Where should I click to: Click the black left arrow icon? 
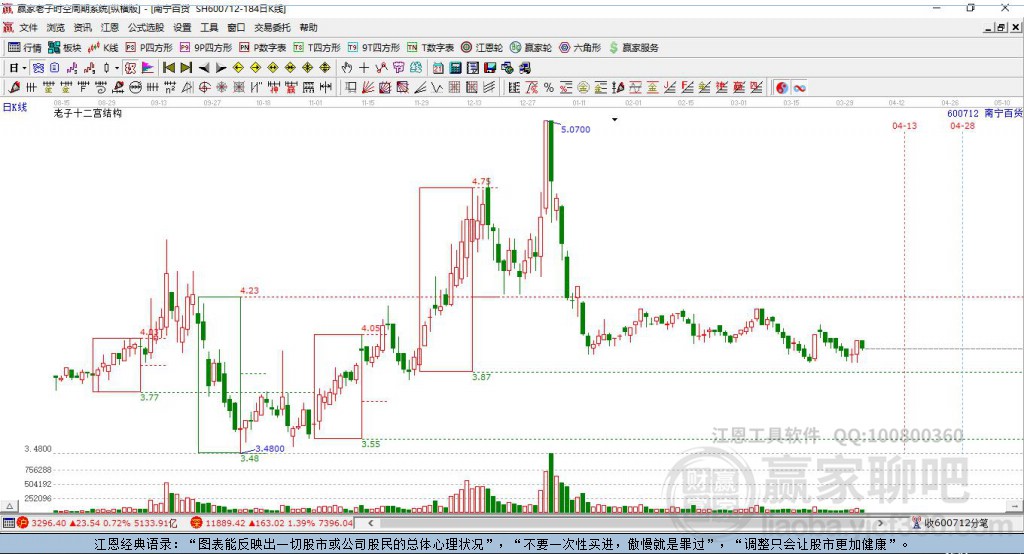[x=204, y=68]
